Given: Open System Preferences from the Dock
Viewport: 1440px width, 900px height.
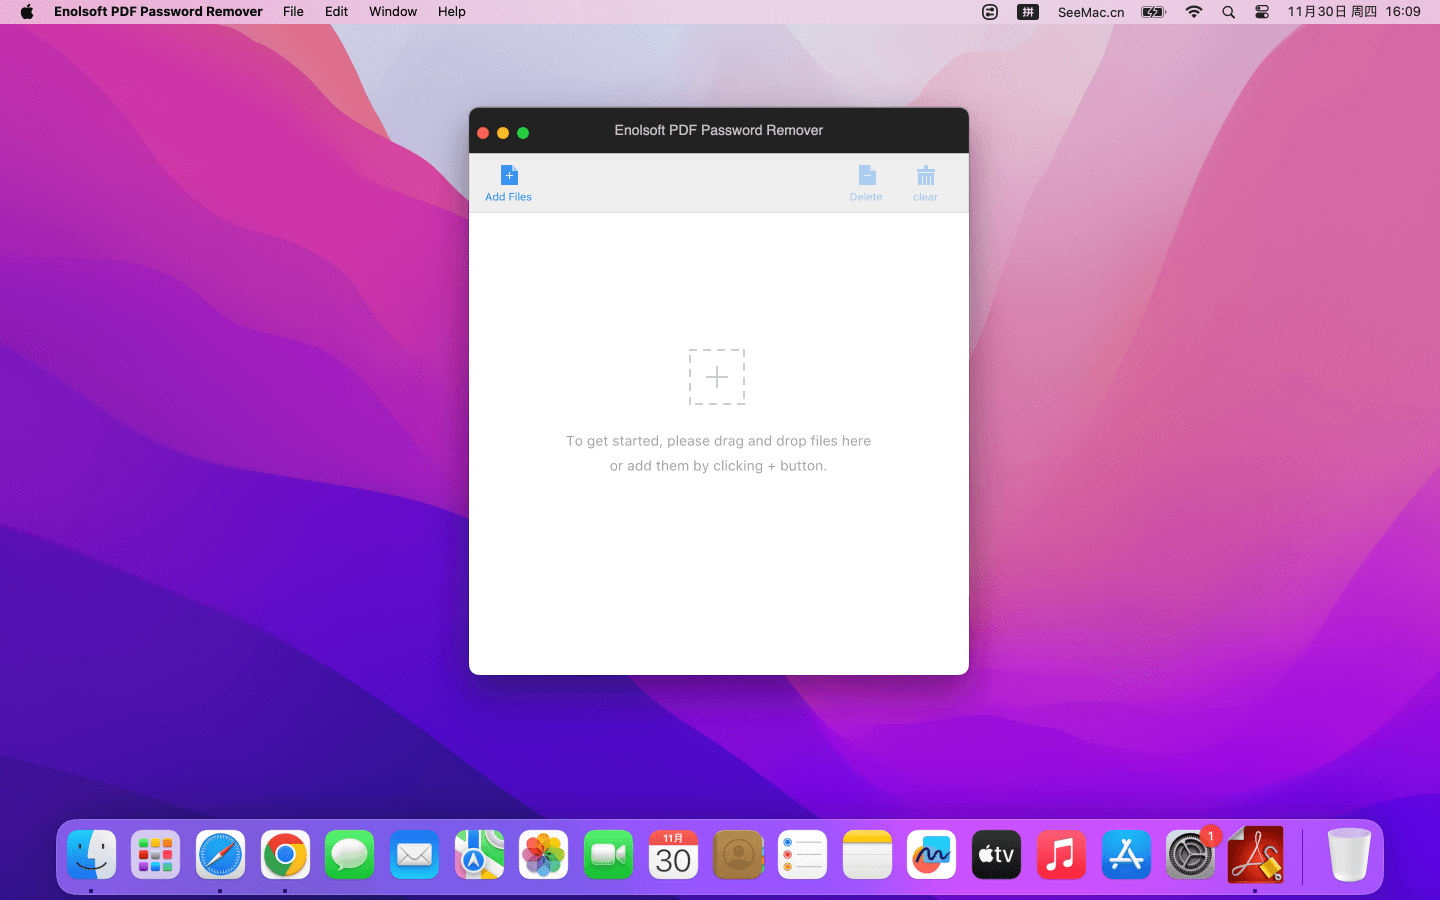Looking at the screenshot, I should [1190, 855].
